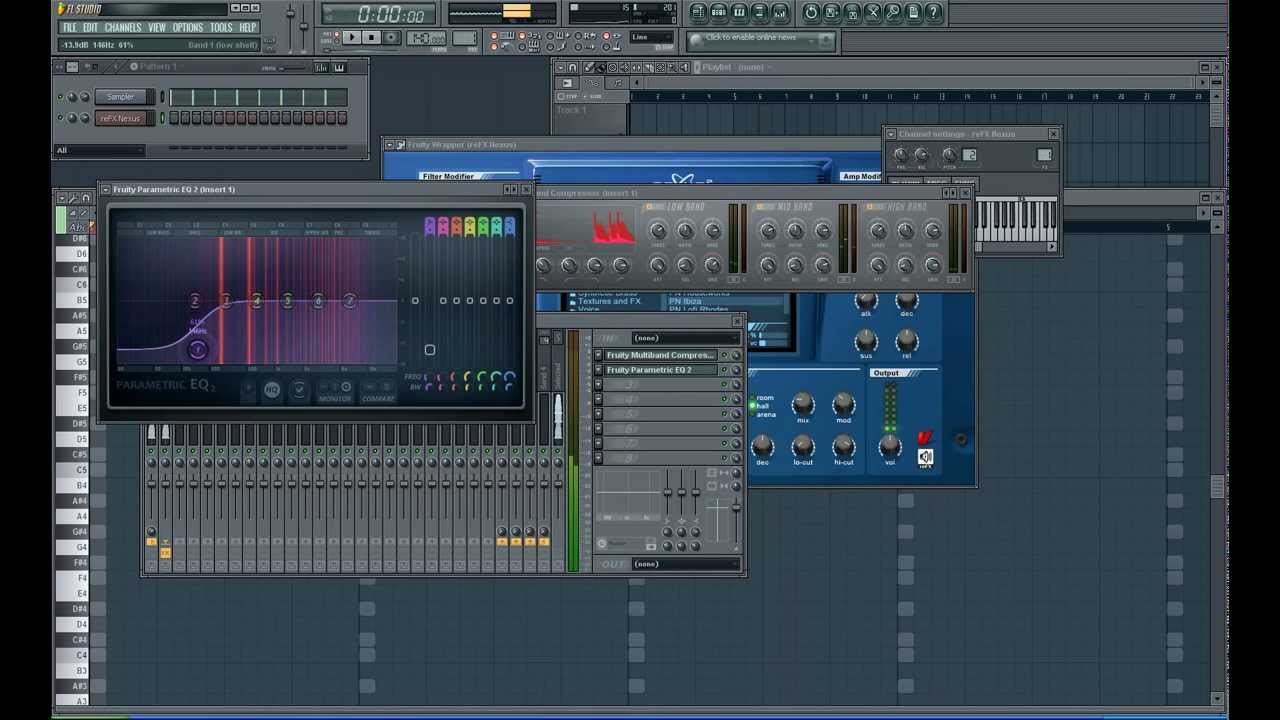Open the All channel filter dropdown
This screenshot has width=1280, height=720.
pyautogui.click(x=100, y=150)
